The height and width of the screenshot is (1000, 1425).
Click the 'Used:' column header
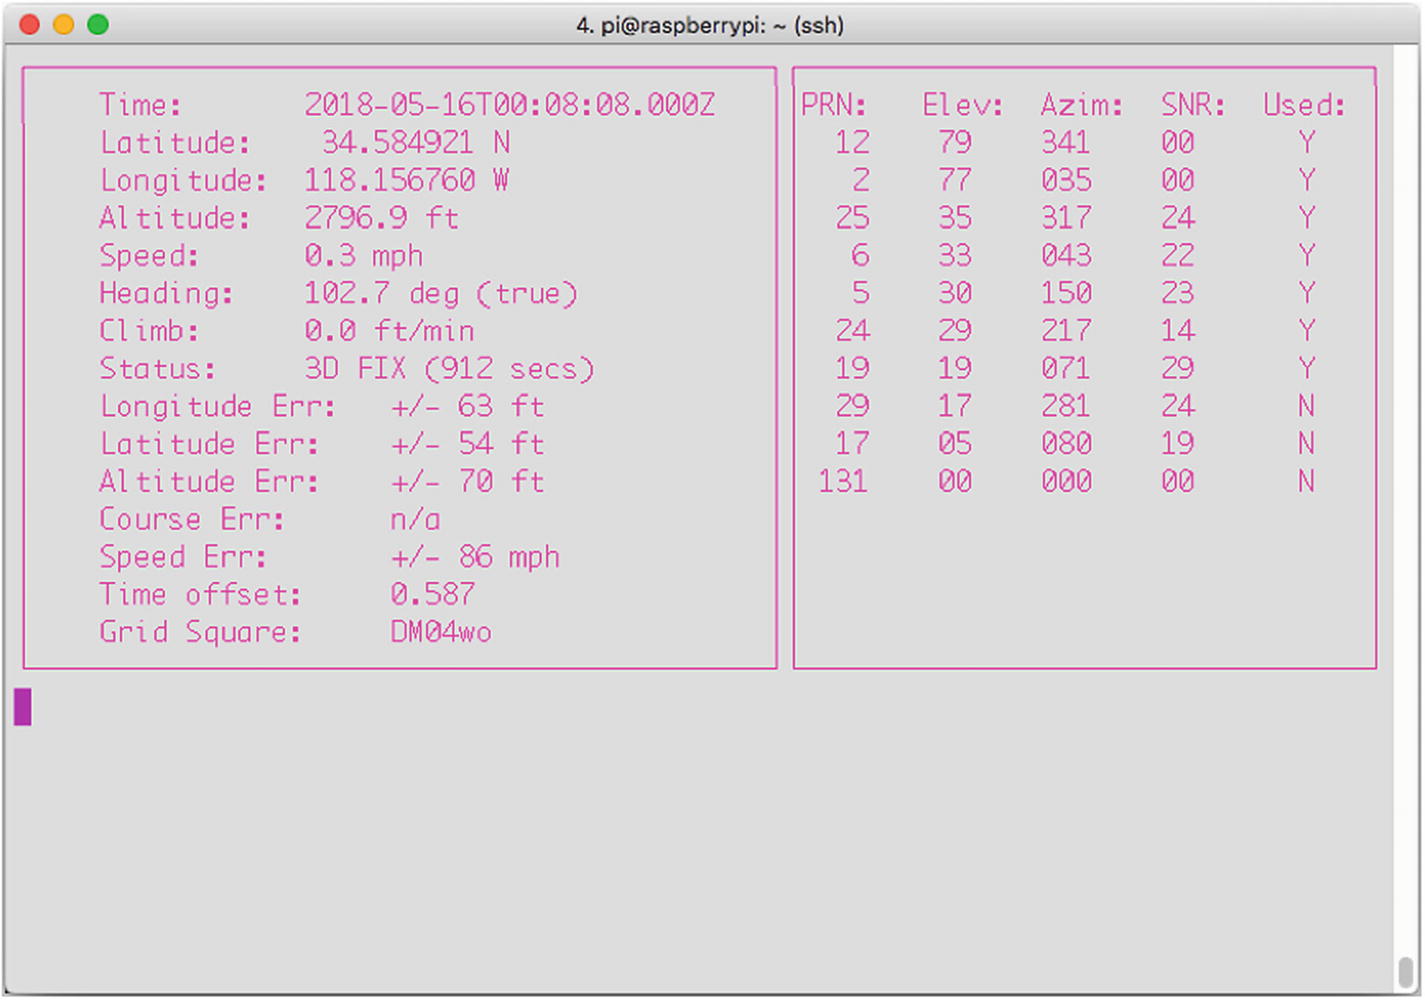click(x=1304, y=105)
